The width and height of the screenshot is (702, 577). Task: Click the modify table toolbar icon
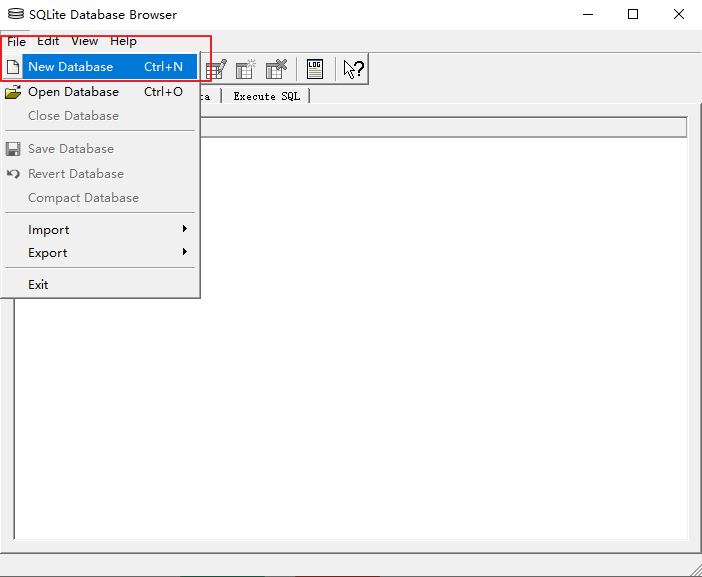point(216,69)
